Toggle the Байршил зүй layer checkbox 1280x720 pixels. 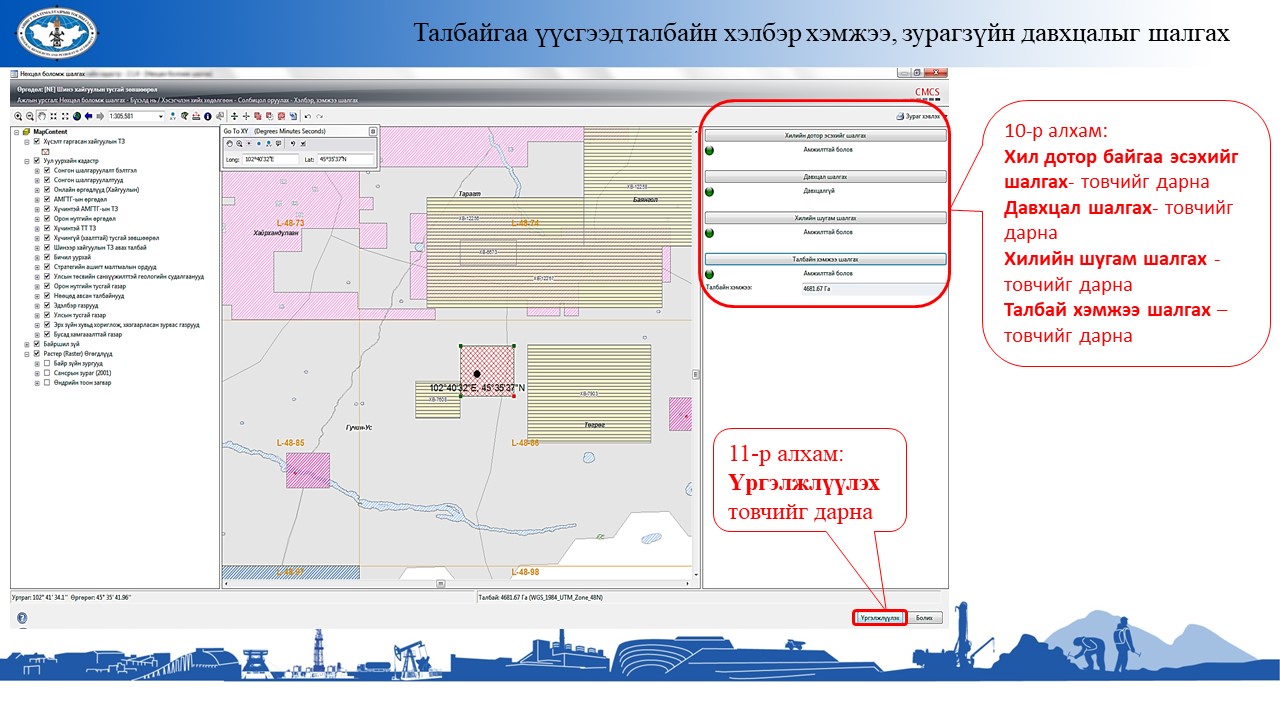[x=37, y=344]
